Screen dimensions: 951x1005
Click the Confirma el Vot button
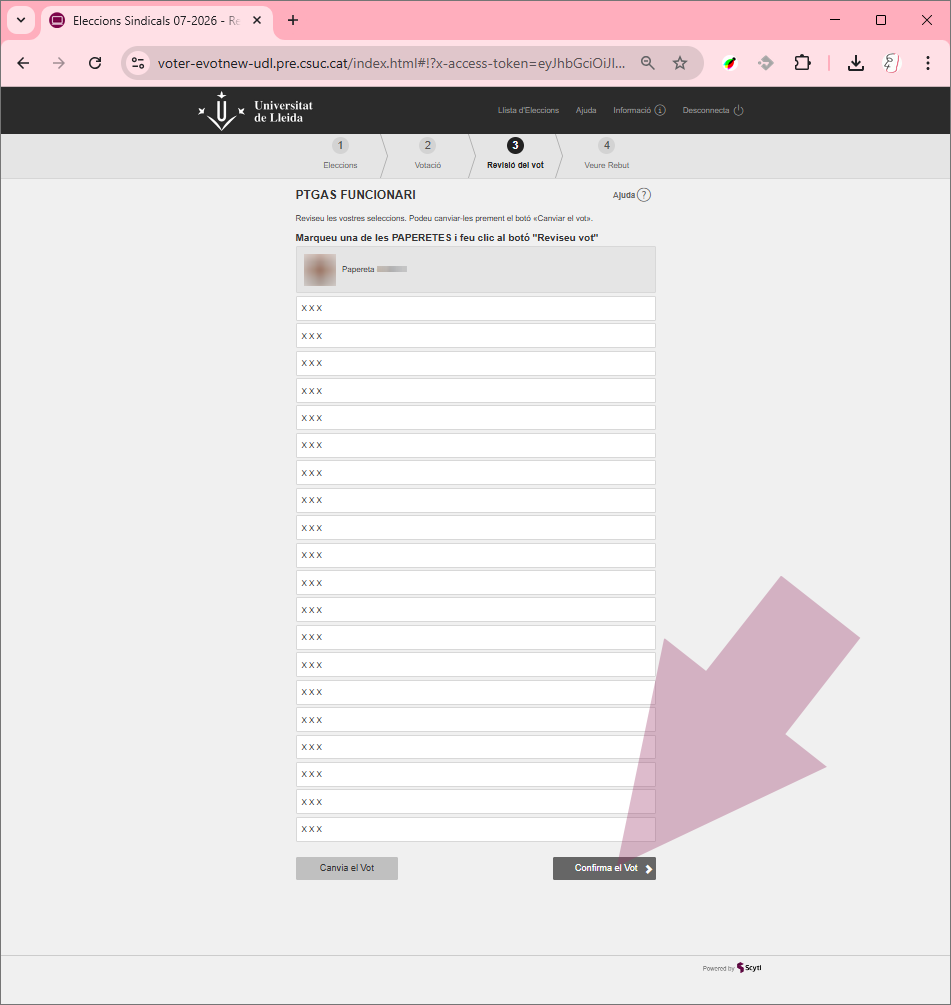click(x=604, y=868)
